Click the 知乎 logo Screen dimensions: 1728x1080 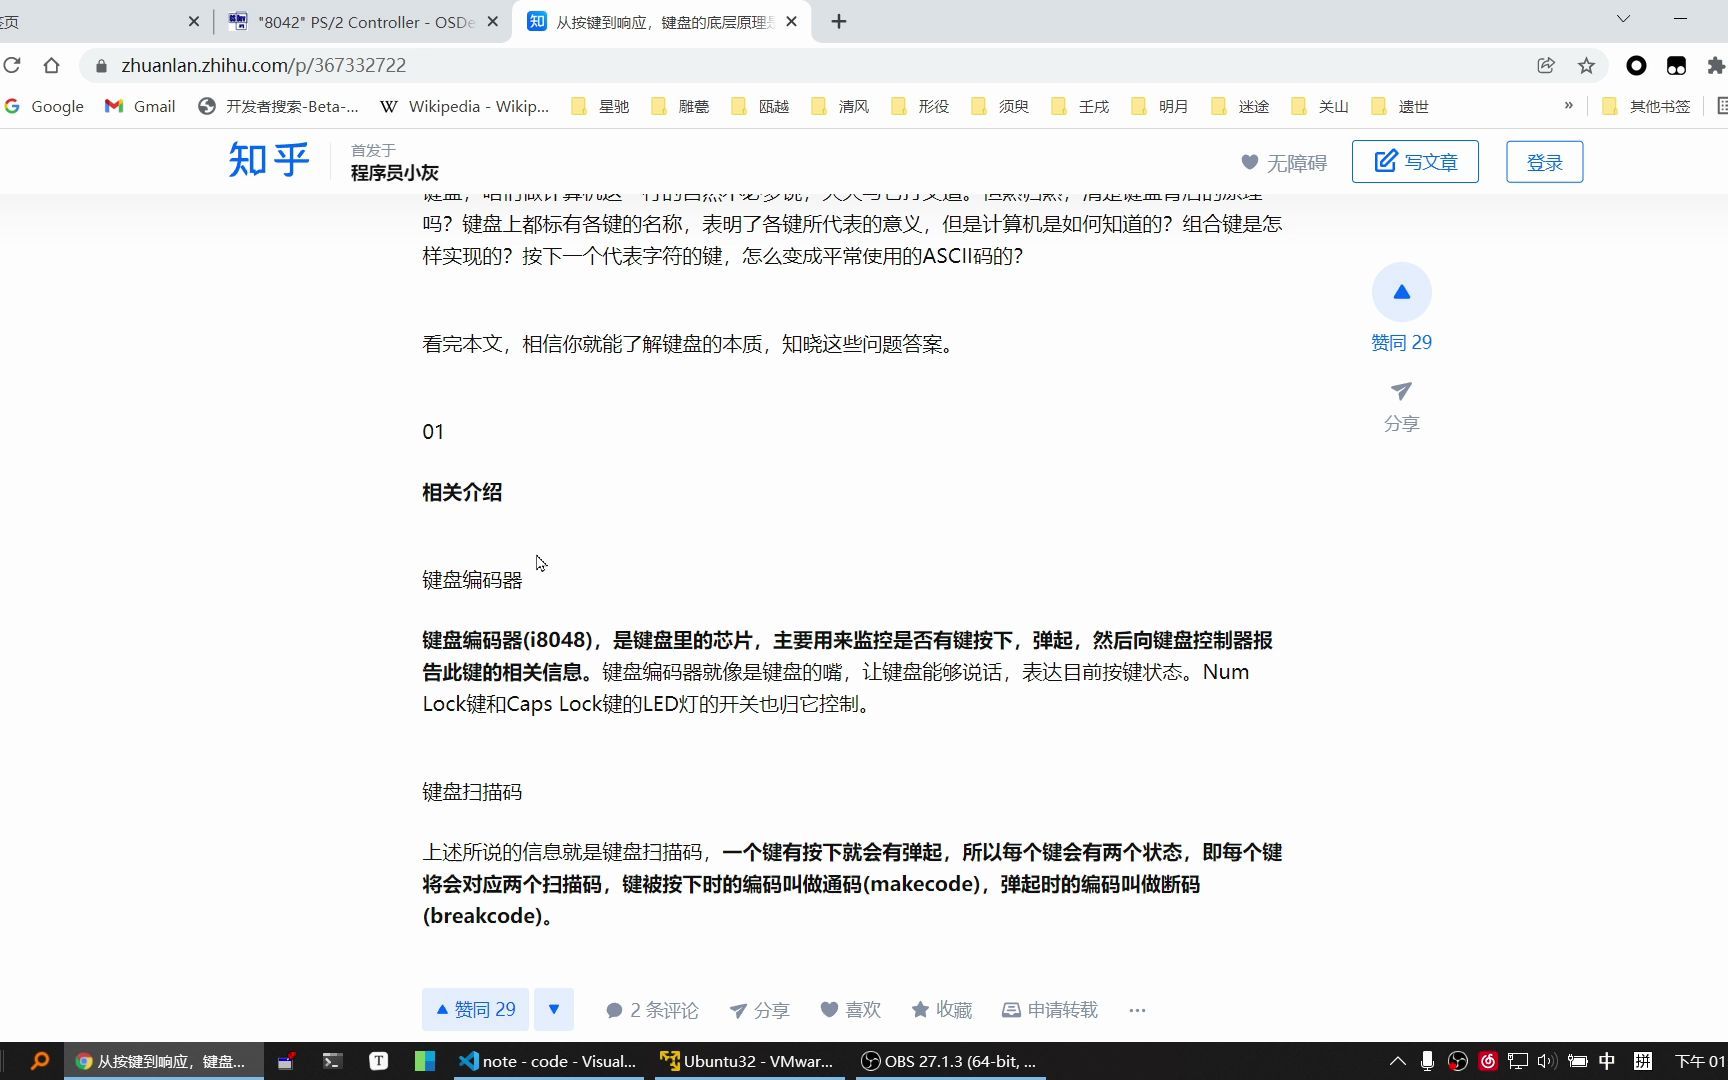pos(269,160)
